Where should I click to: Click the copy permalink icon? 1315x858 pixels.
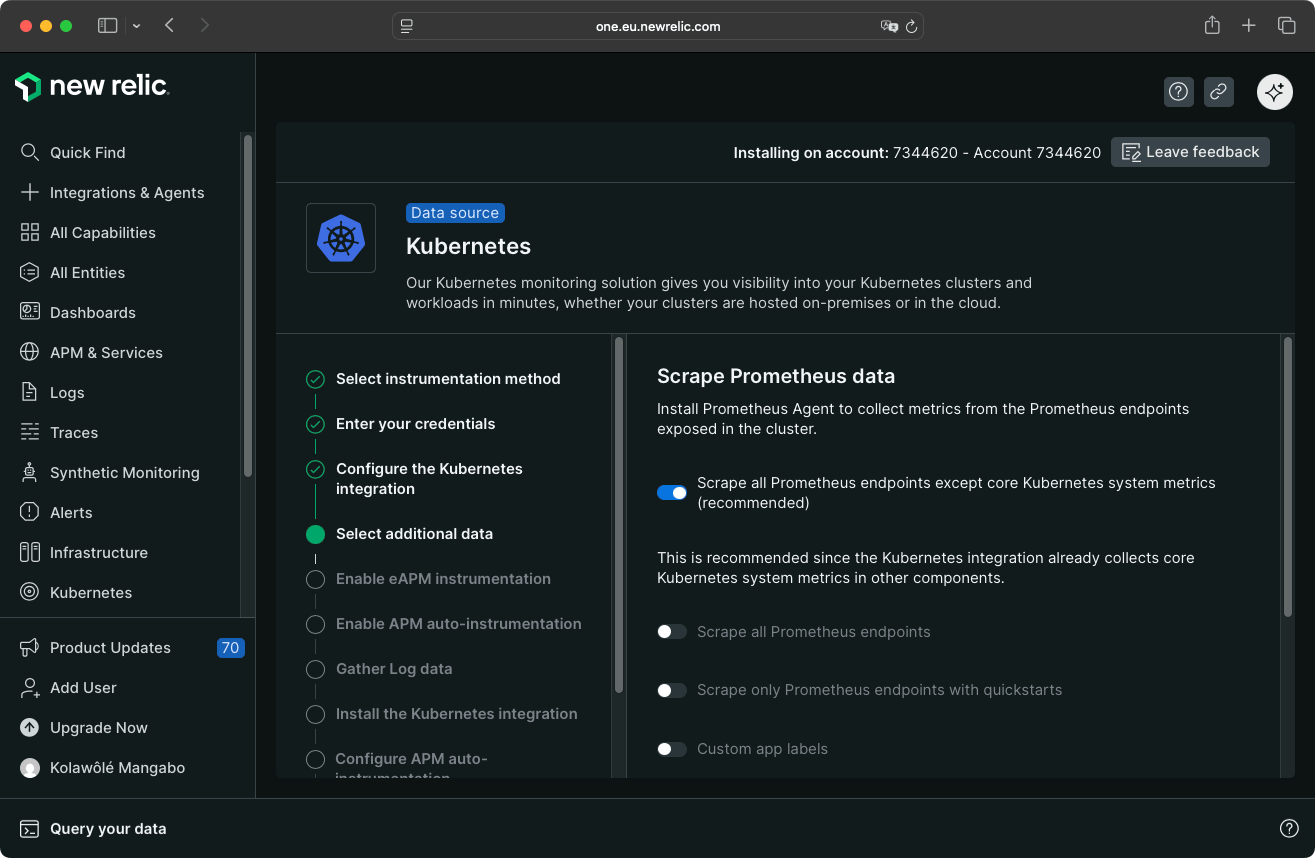click(x=1218, y=91)
